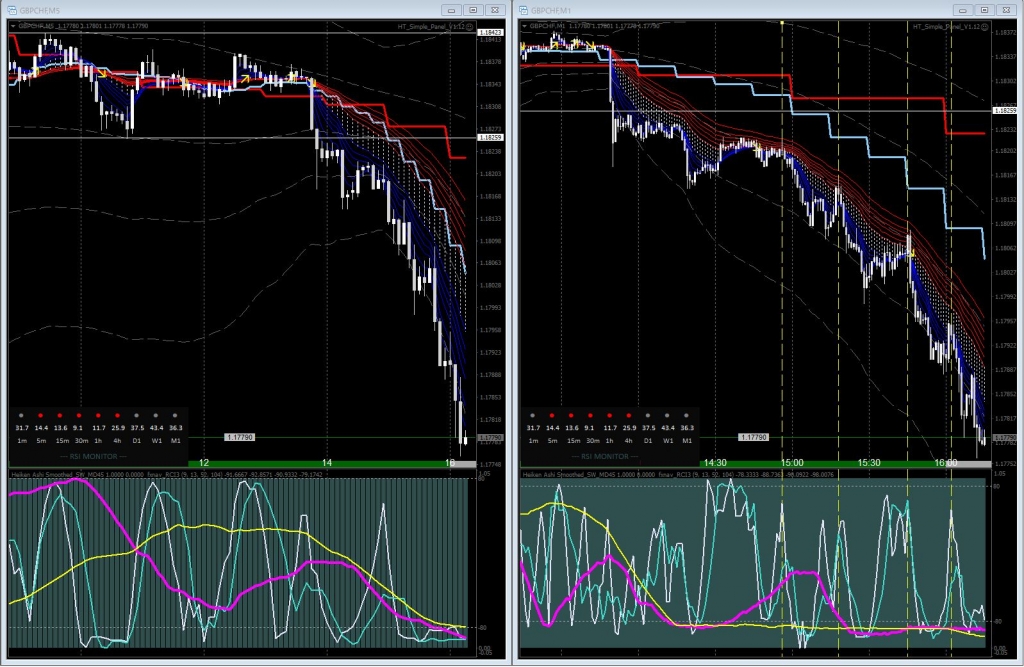Select the 1h timeframe in right RSI monitor

coord(610,440)
